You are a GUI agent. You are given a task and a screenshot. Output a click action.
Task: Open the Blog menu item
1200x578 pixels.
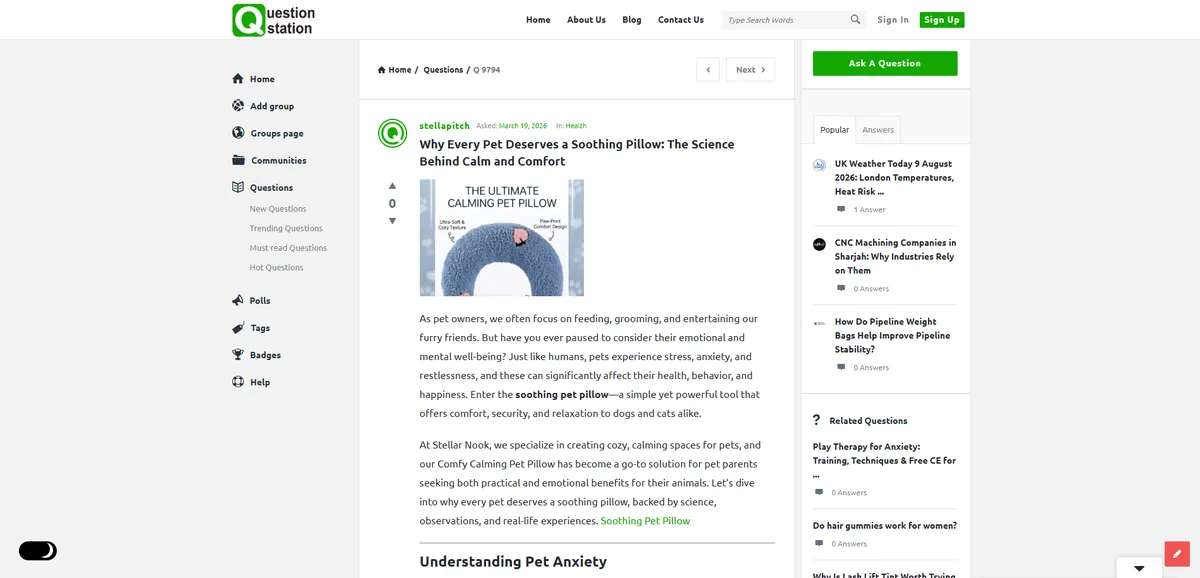(x=632, y=20)
